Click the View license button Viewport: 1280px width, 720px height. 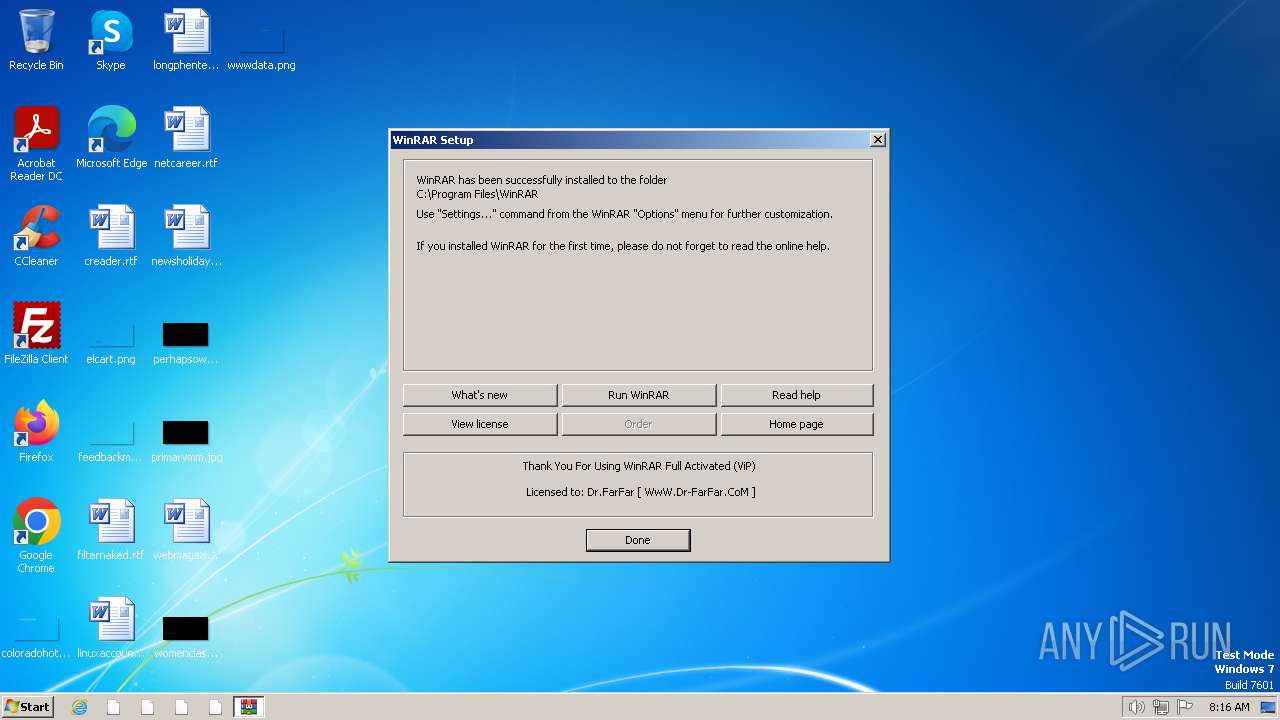coord(480,424)
